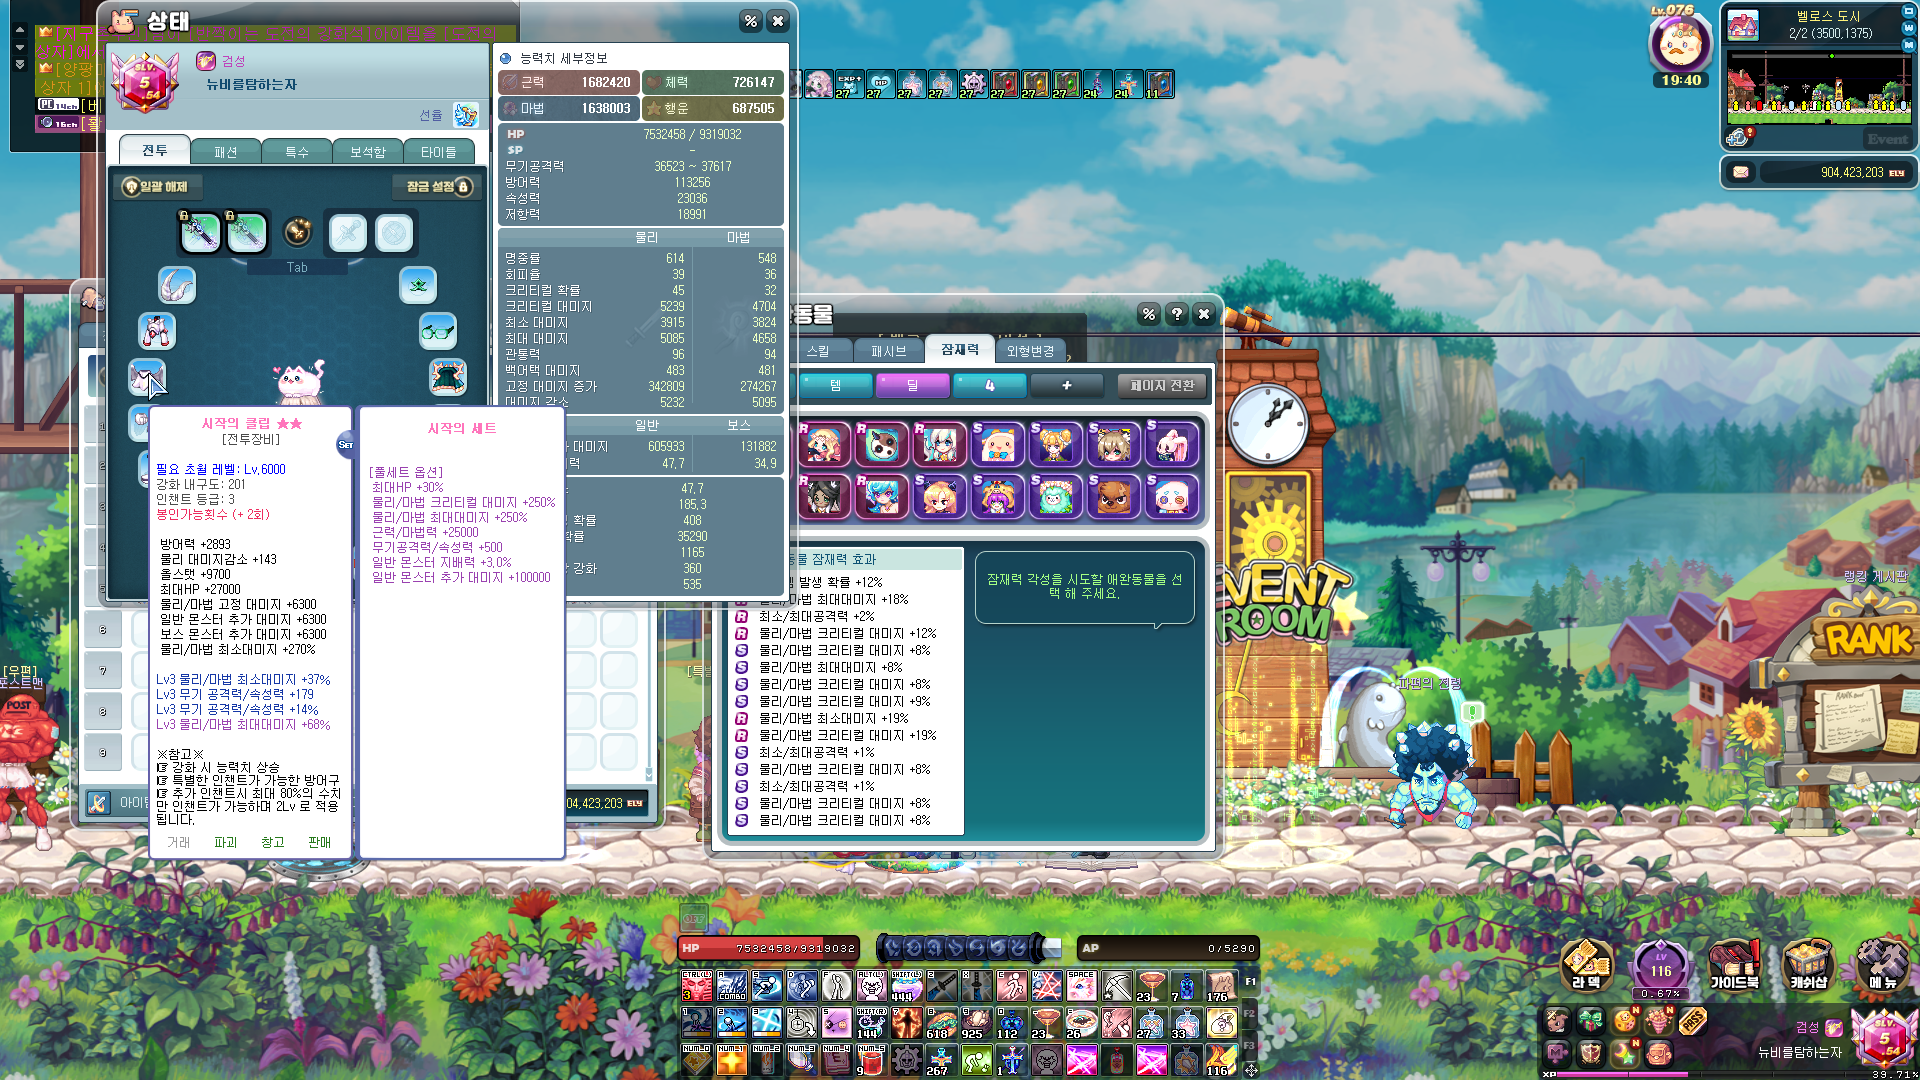Click the dice icon with N badge
Image resolution: width=1920 pixels, height=1080 pixels.
click(1624, 1021)
